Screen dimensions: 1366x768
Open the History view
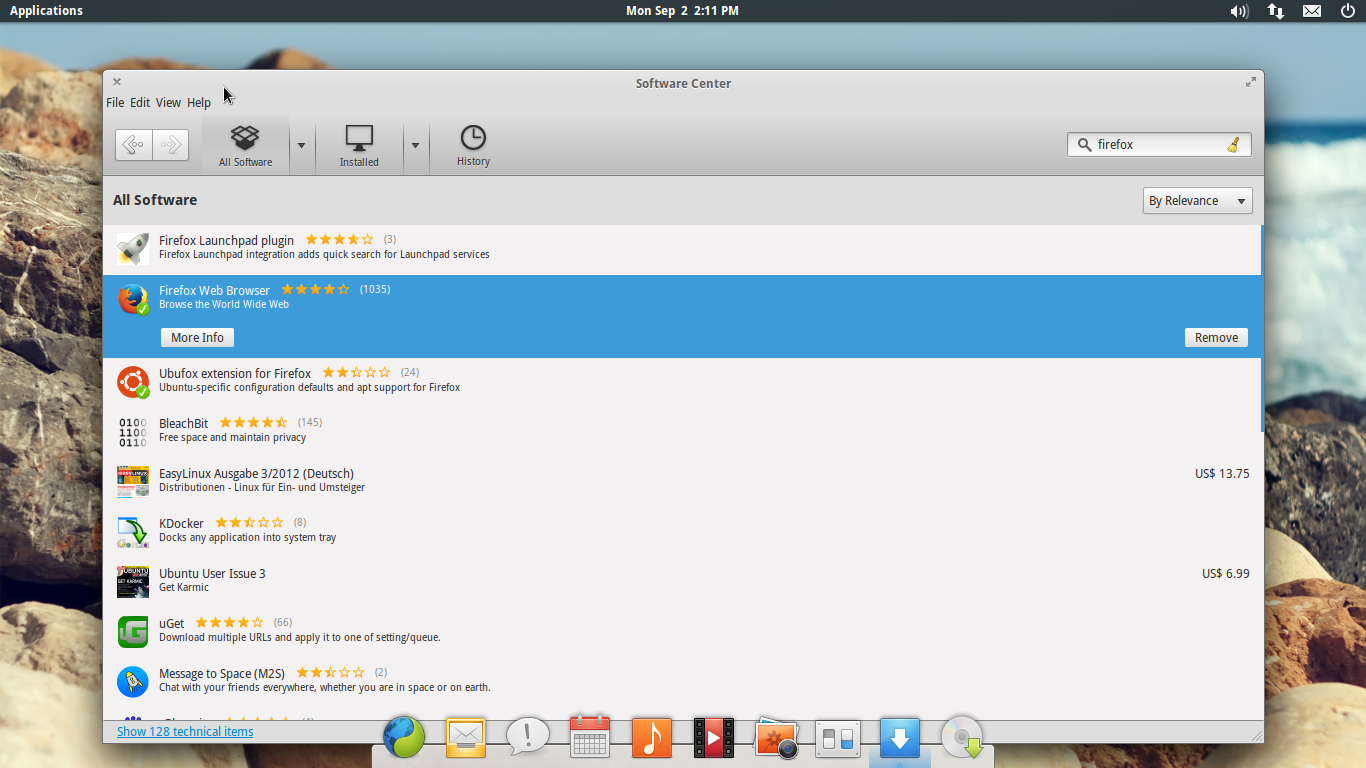click(x=473, y=146)
